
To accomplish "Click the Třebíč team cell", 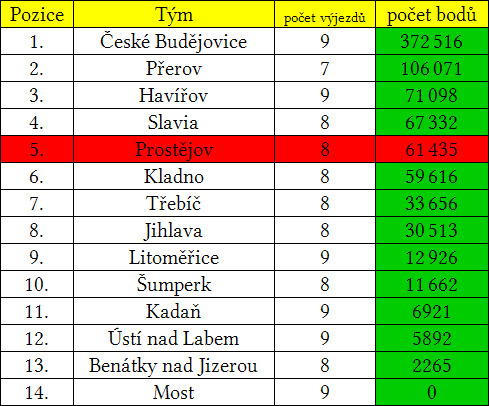I will 174,203.
